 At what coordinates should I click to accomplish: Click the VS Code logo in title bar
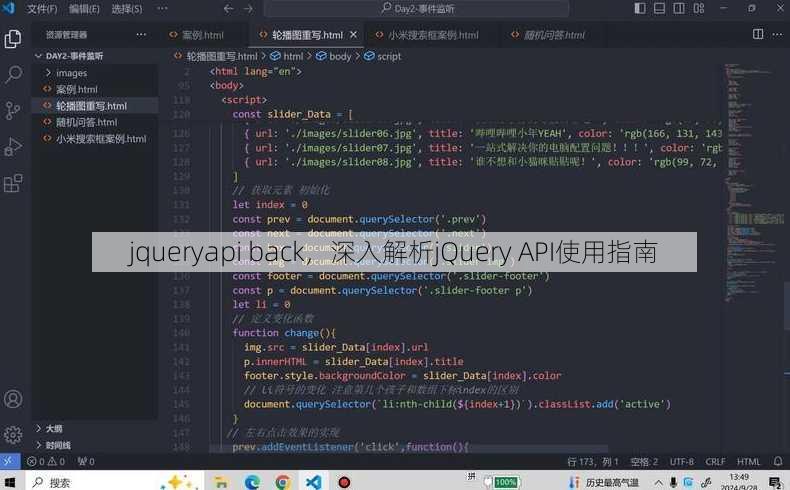(9, 8)
